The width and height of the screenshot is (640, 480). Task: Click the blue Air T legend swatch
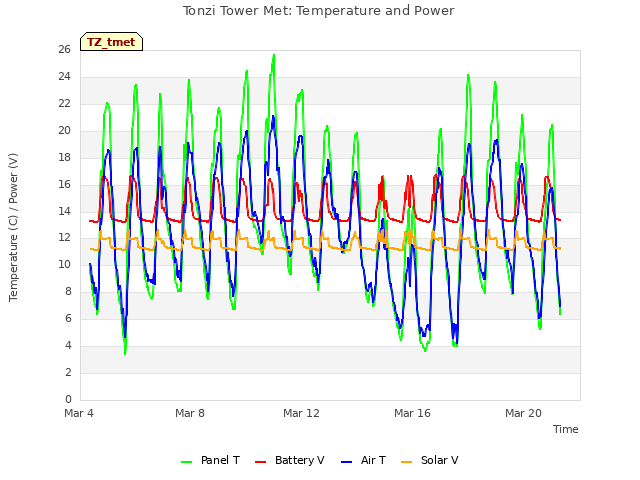point(346,461)
